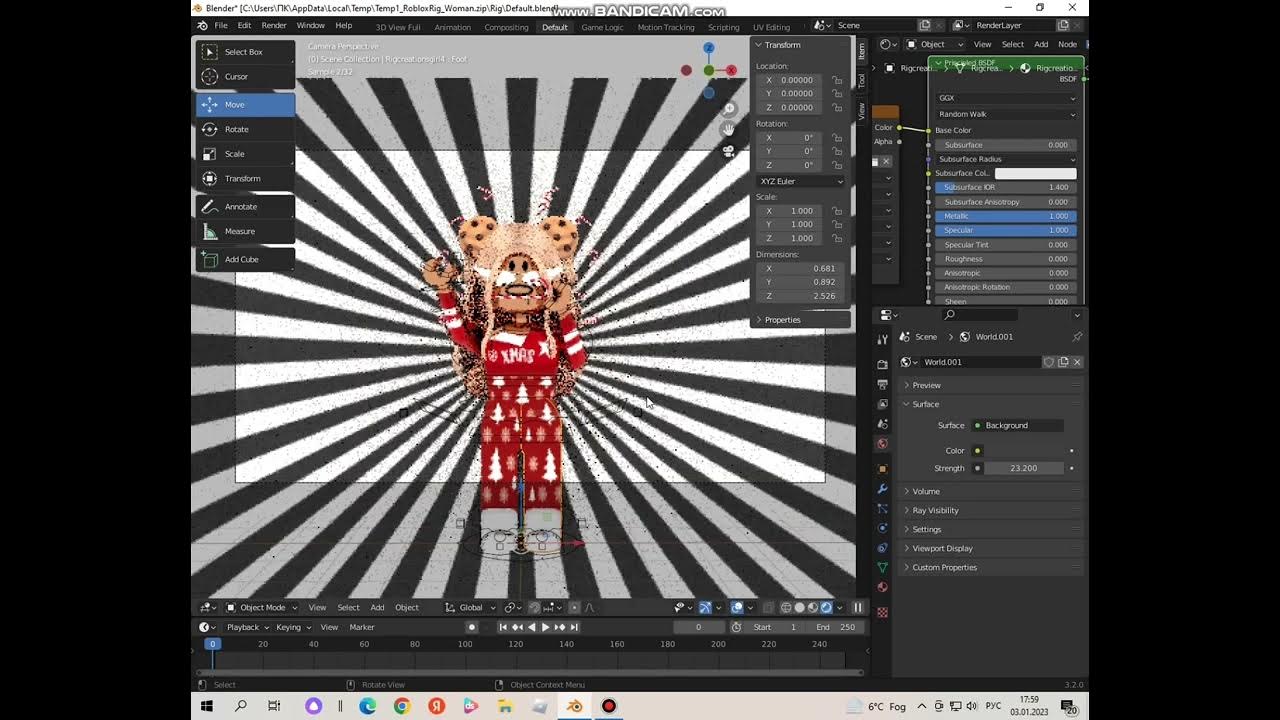
Task: Select the Add Cube tool
Action: [245, 259]
